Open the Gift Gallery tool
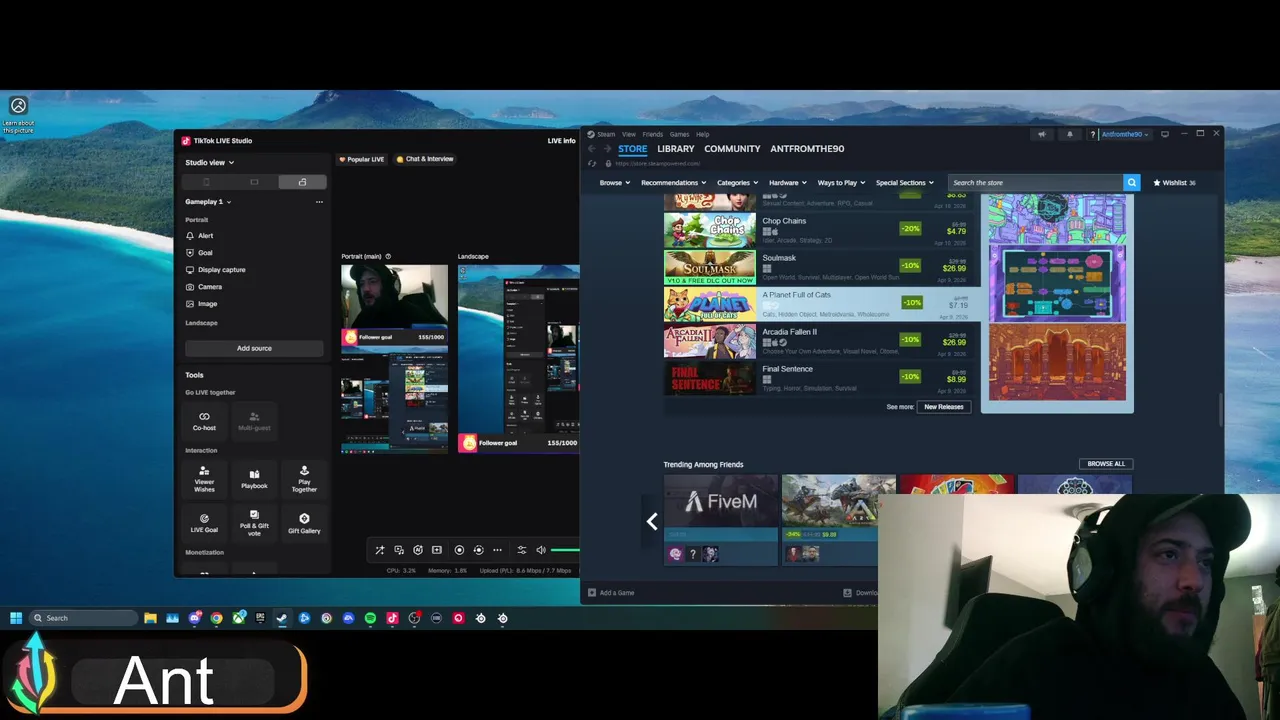 (x=304, y=523)
